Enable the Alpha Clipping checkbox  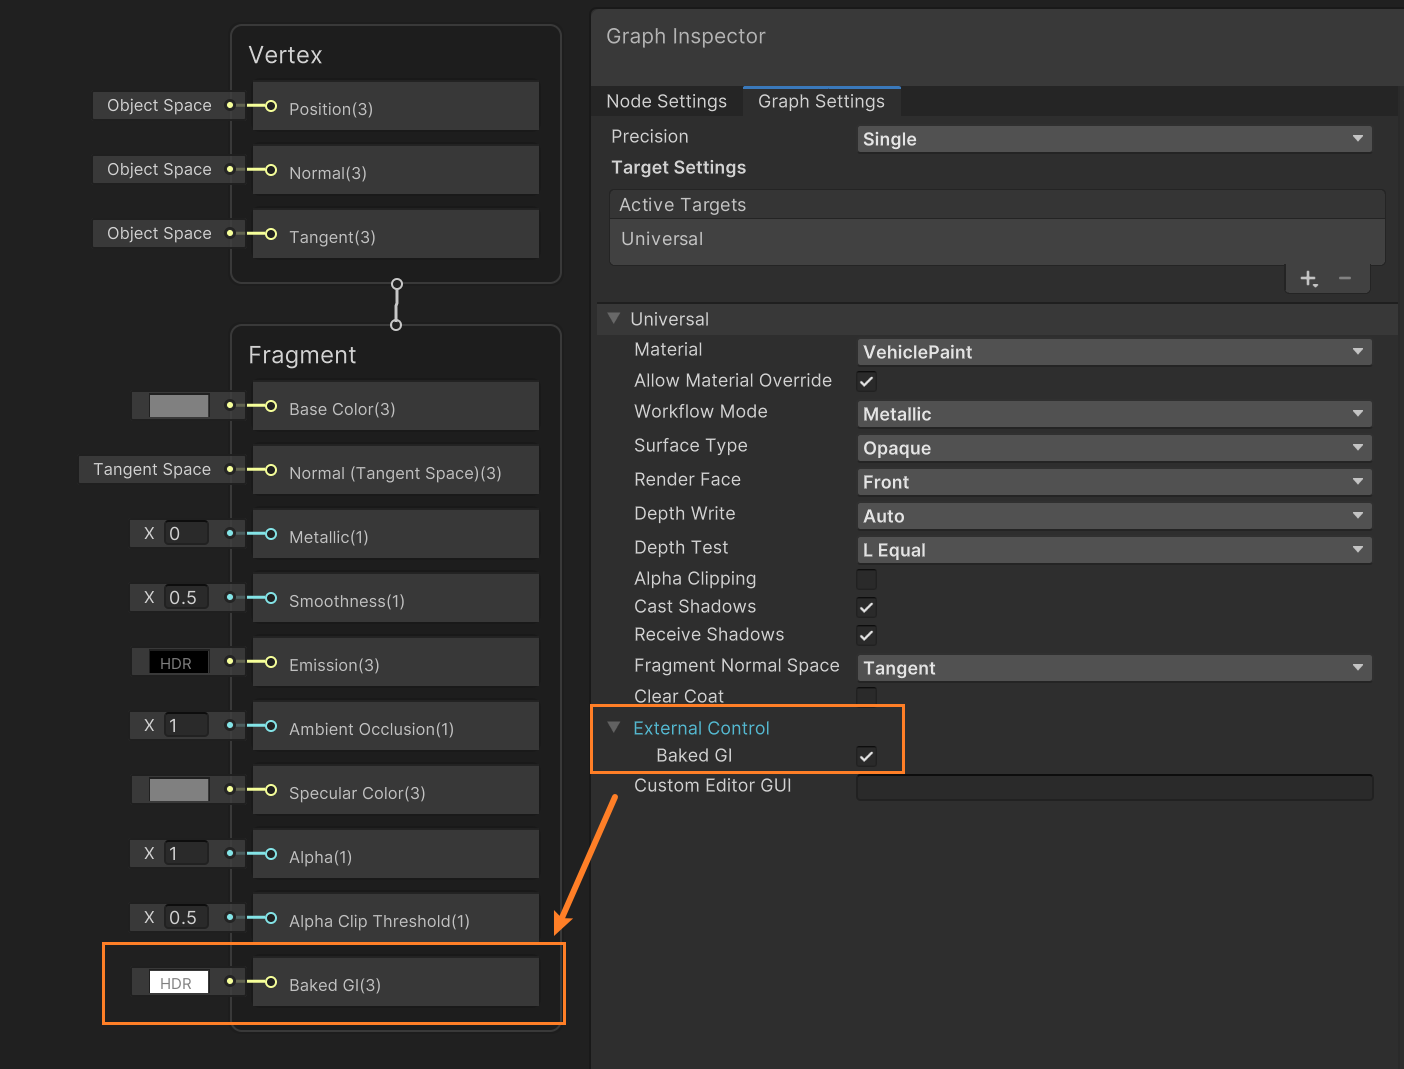click(866, 579)
